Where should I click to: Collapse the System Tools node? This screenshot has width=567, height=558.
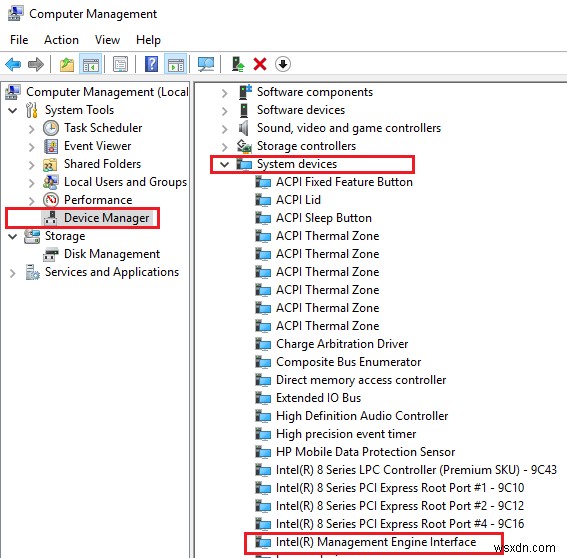pyautogui.click(x=13, y=110)
